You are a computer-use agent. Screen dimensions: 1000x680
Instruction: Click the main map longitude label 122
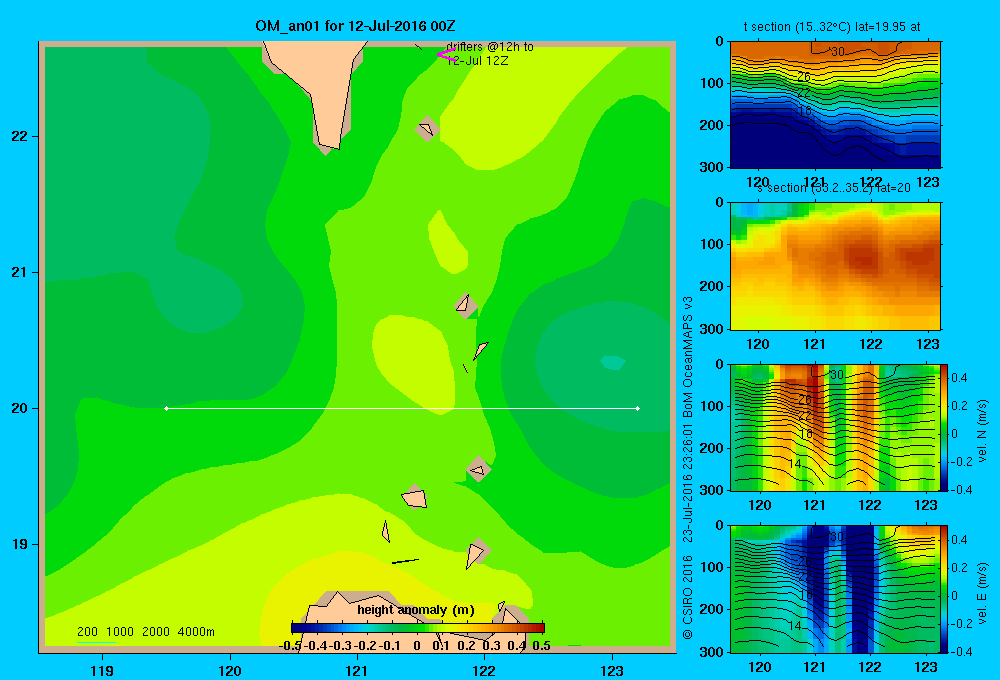[x=484, y=670]
